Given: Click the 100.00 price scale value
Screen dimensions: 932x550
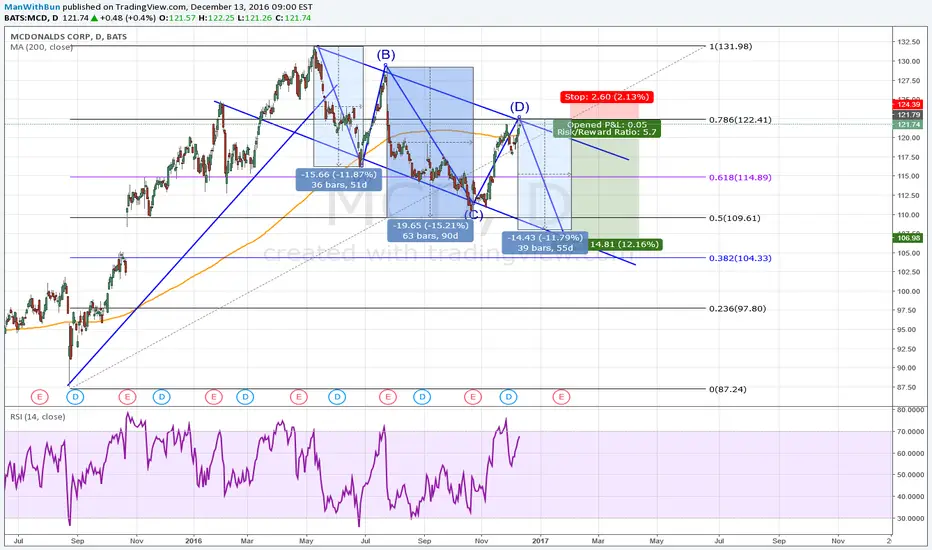Looking at the screenshot, I should click(x=909, y=291).
